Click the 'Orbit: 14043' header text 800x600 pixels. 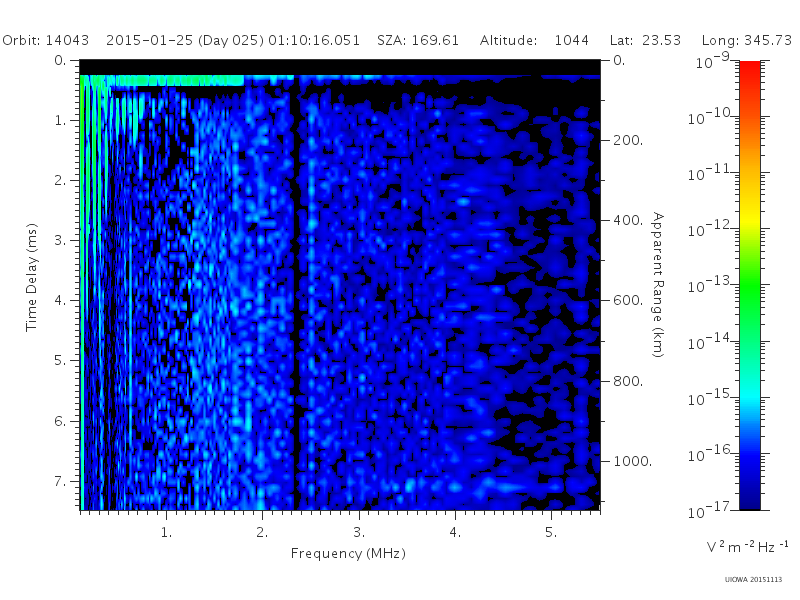click(45, 40)
